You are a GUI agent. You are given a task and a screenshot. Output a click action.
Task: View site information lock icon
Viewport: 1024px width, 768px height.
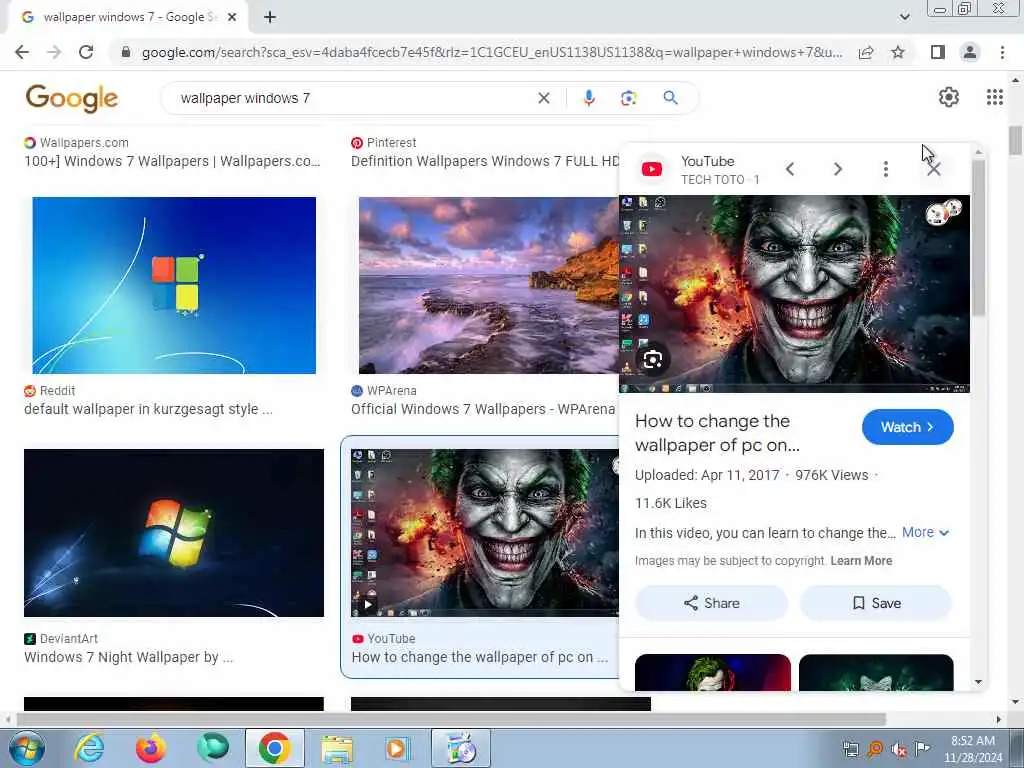(126, 52)
